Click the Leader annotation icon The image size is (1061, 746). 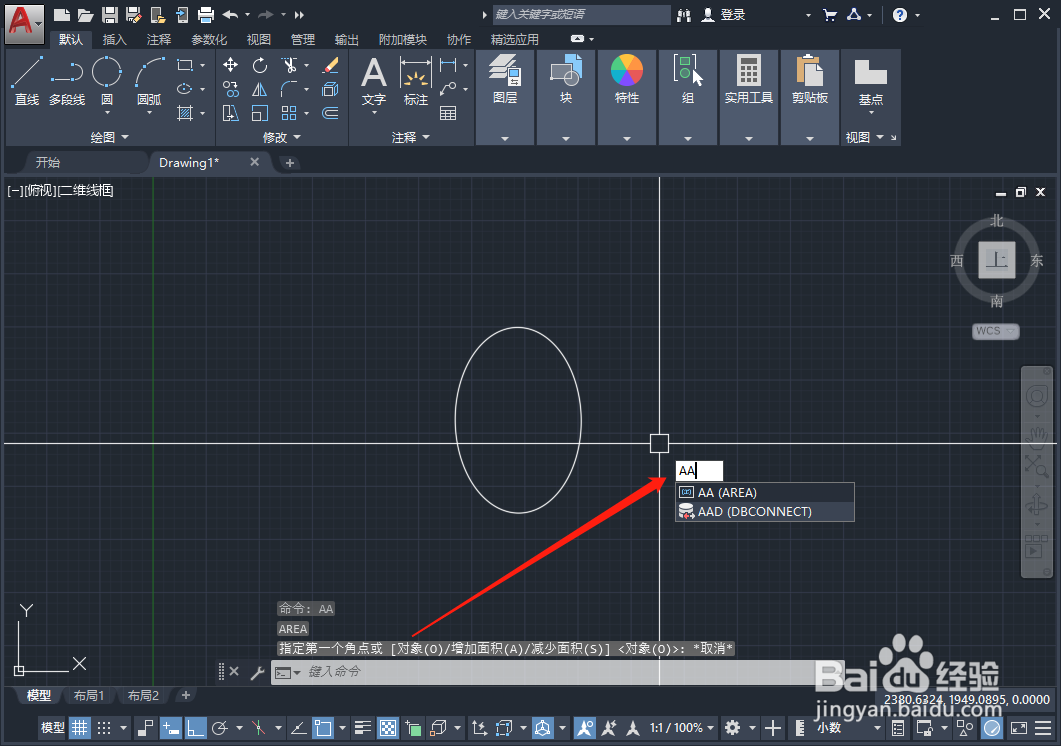[x=448, y=89]
